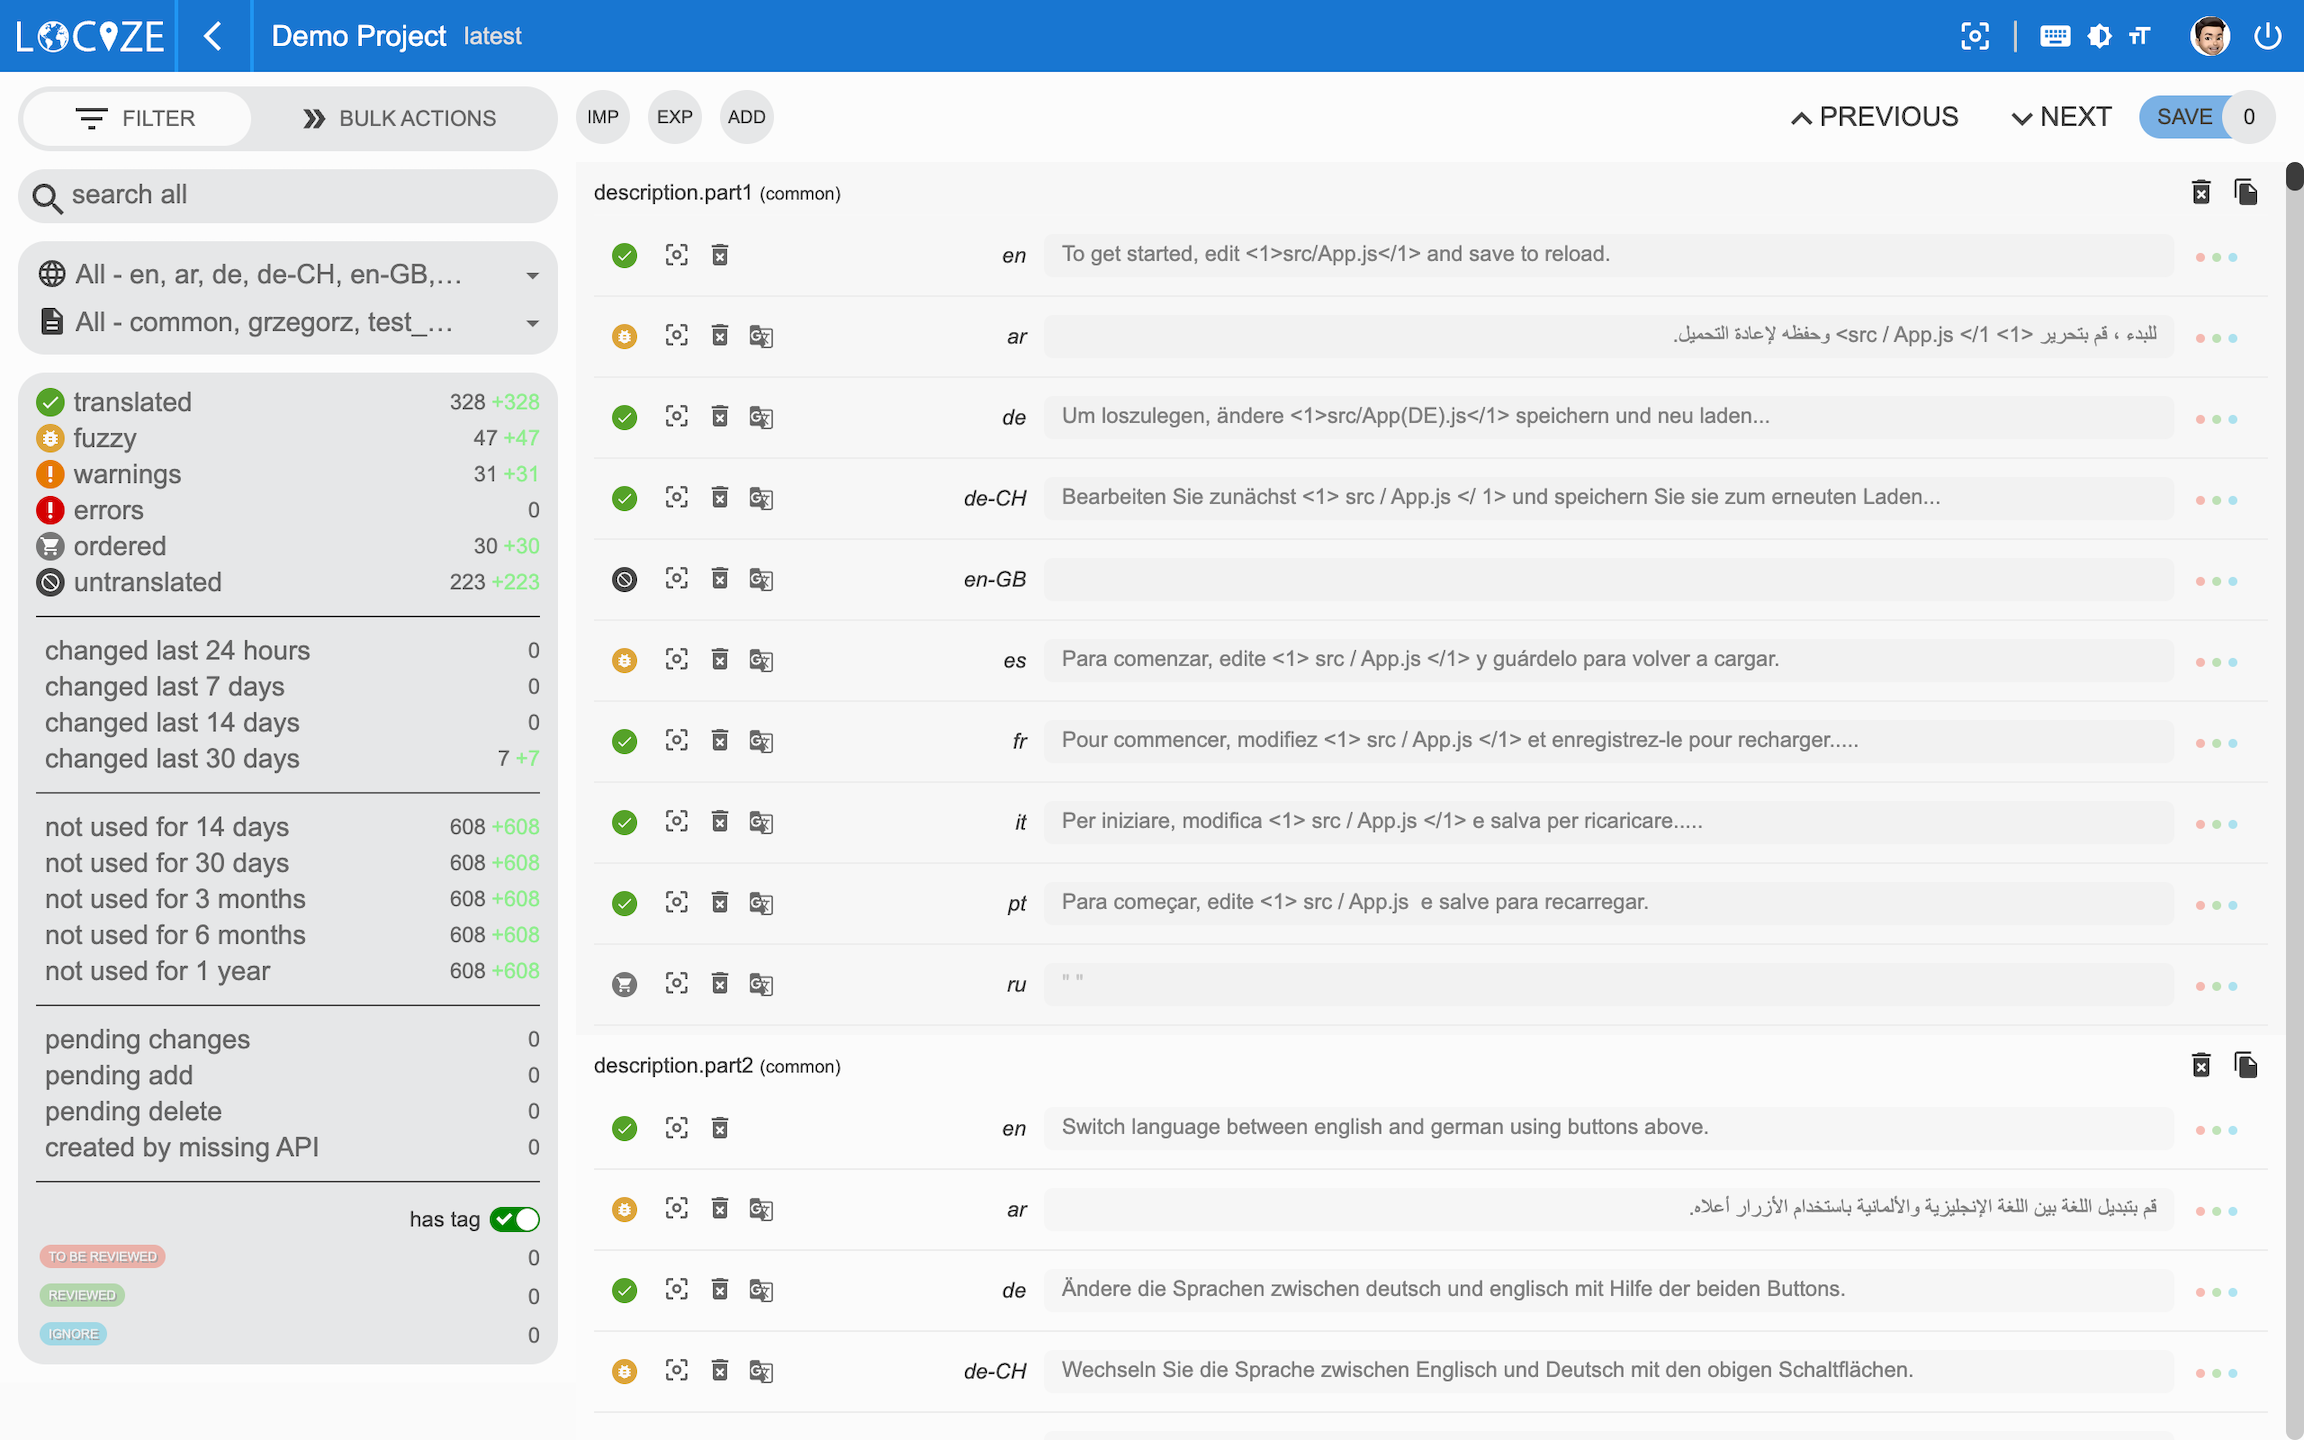
Task: Select the FILTER tab
Action: click(137, 118)
